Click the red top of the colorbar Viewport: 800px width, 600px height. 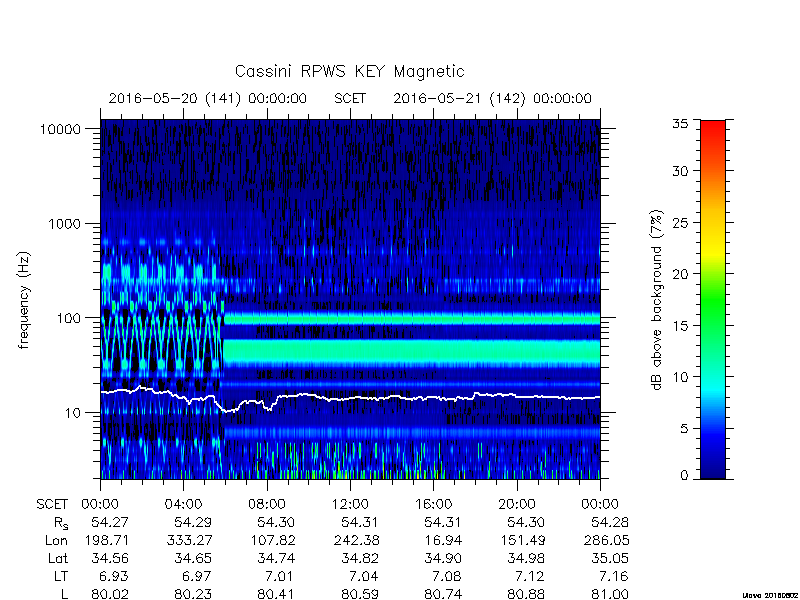(x=713, y=130)
